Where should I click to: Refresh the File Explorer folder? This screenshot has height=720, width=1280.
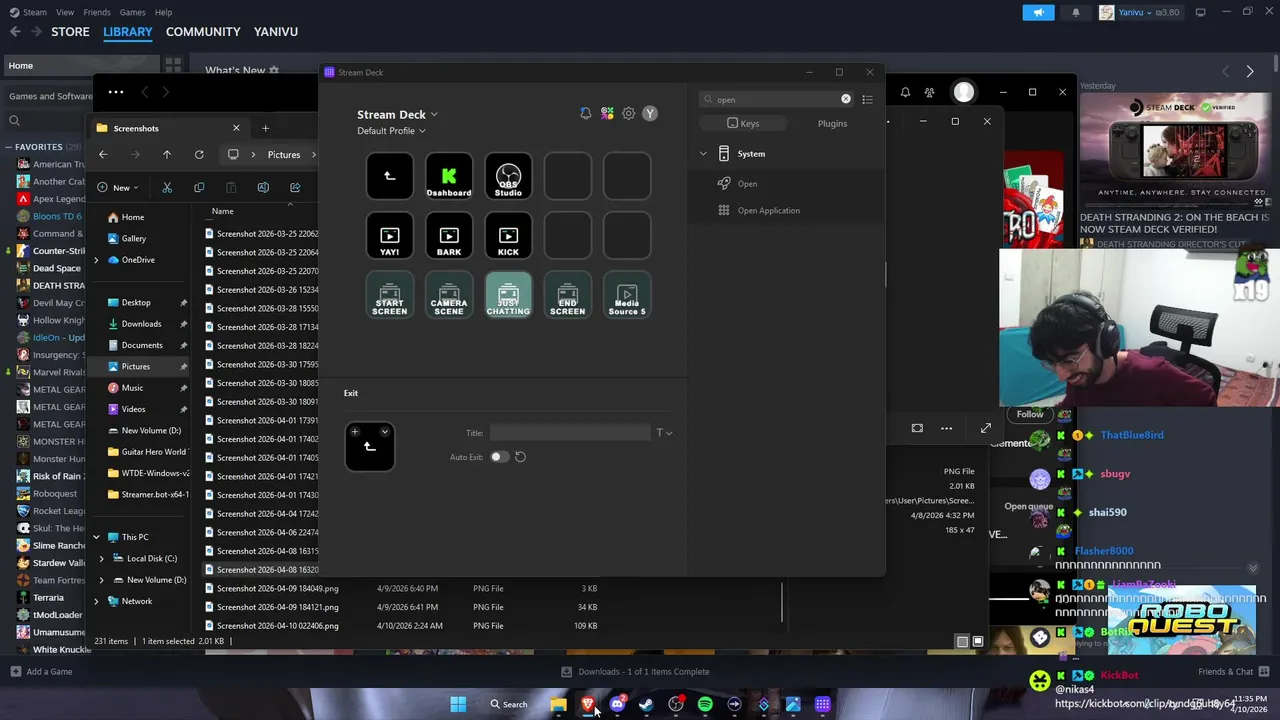[x=199, y=155]
